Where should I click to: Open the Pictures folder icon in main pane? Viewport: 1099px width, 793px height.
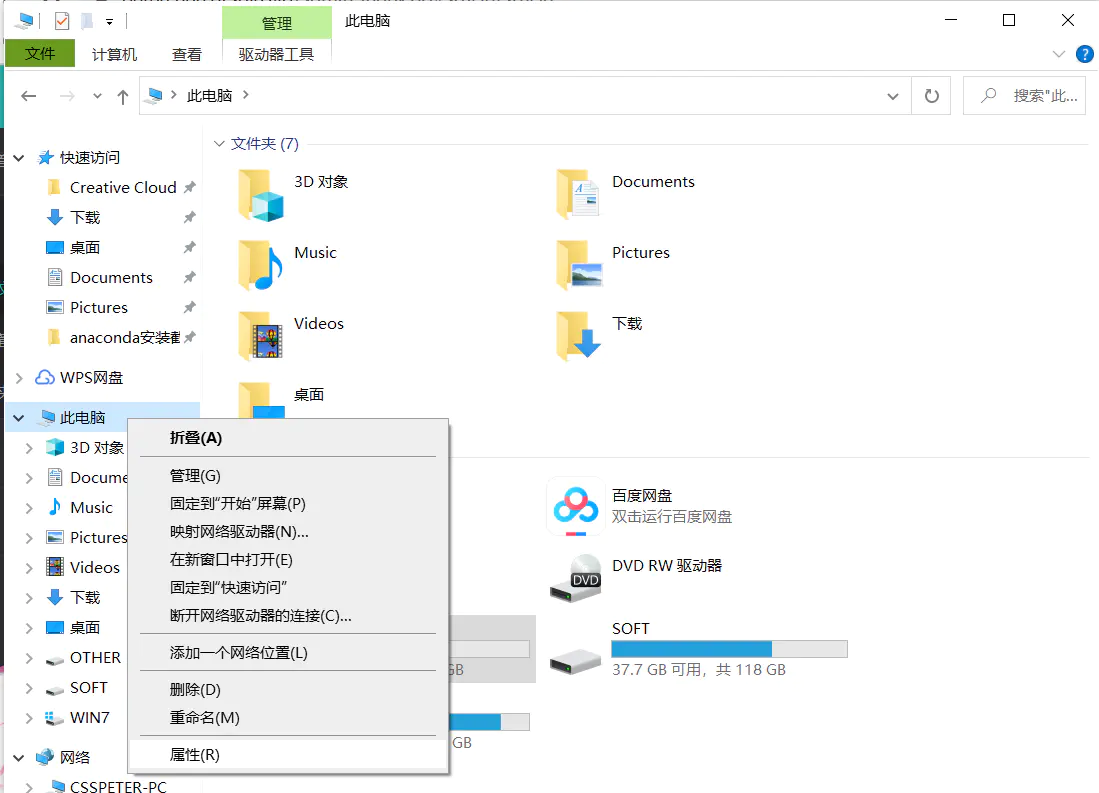[579, 266]
